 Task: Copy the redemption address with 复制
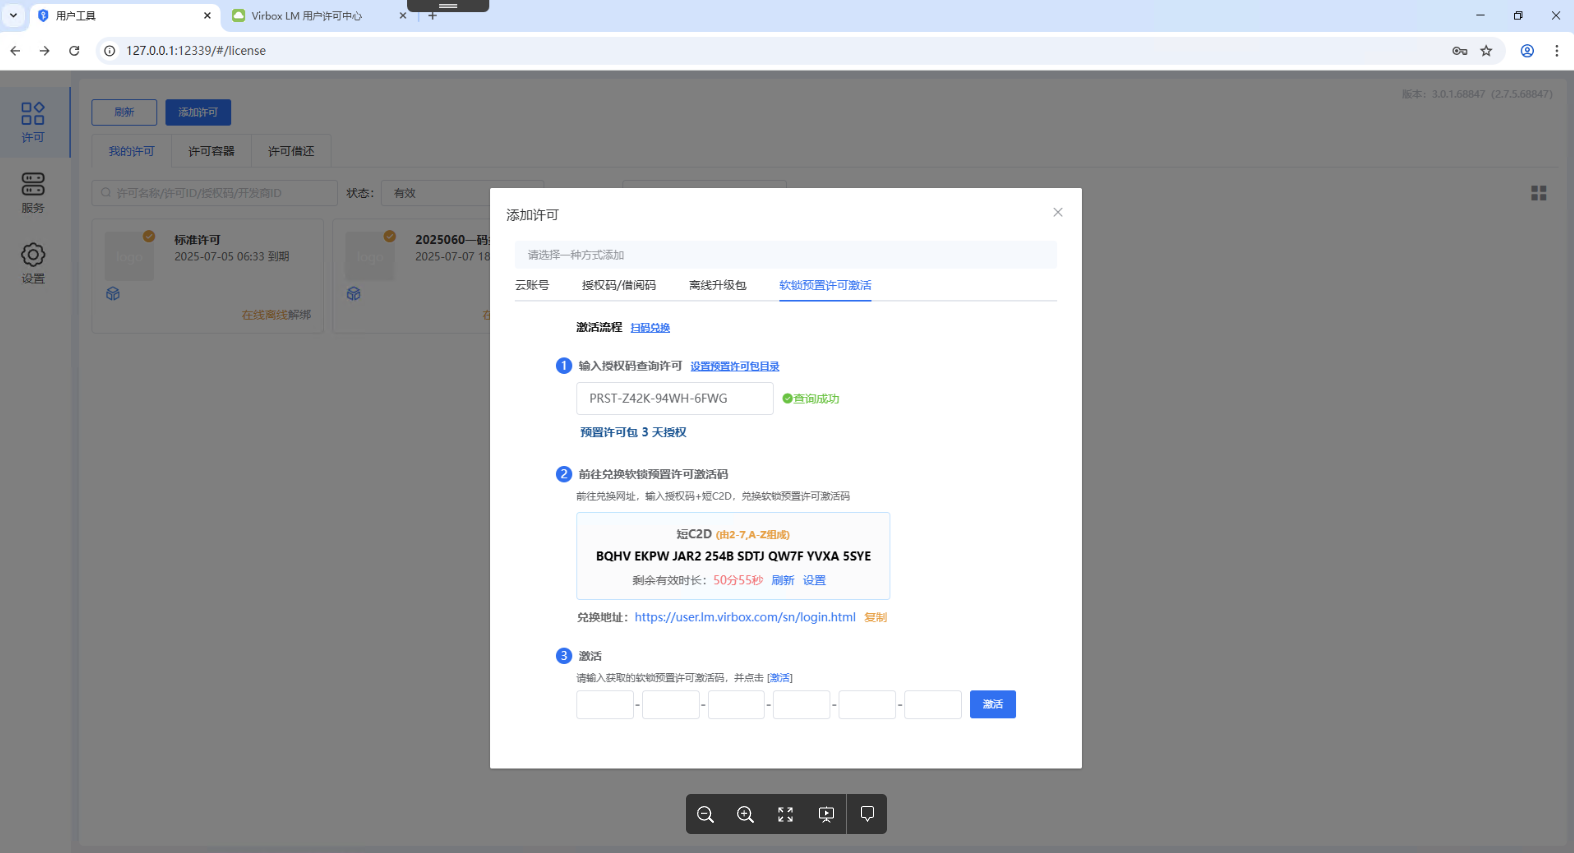tap(875, 617)
